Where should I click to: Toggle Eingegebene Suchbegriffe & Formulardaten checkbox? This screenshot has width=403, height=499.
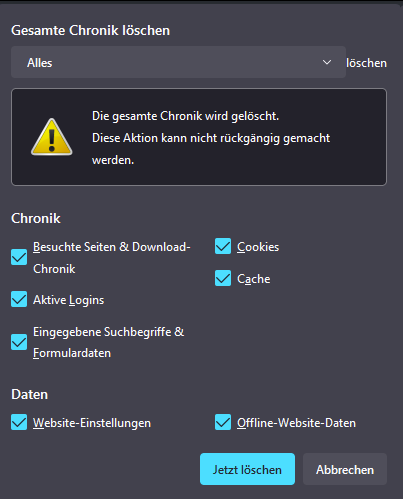(x=19, y=342)
